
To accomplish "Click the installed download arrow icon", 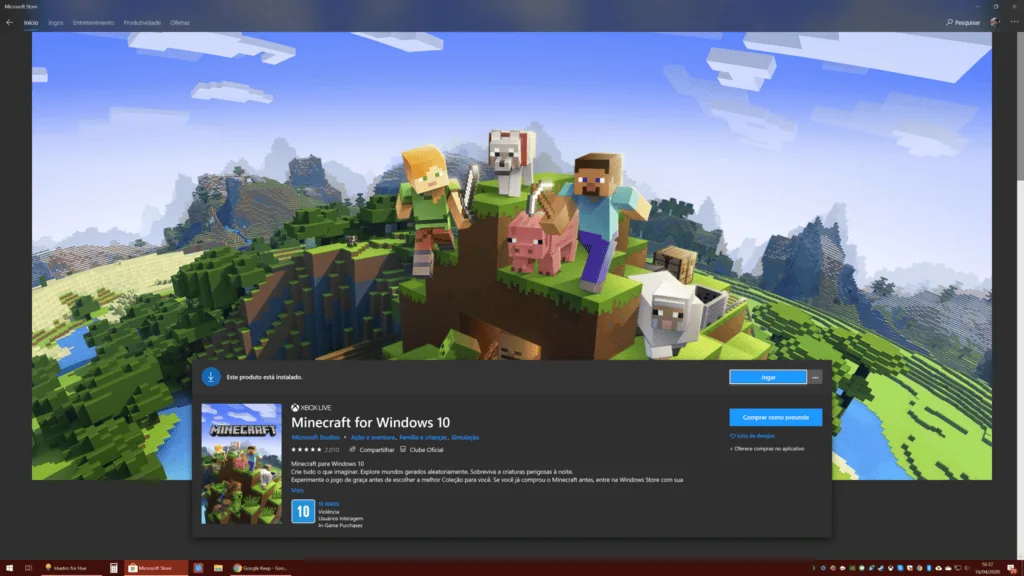I will point(211,377).
